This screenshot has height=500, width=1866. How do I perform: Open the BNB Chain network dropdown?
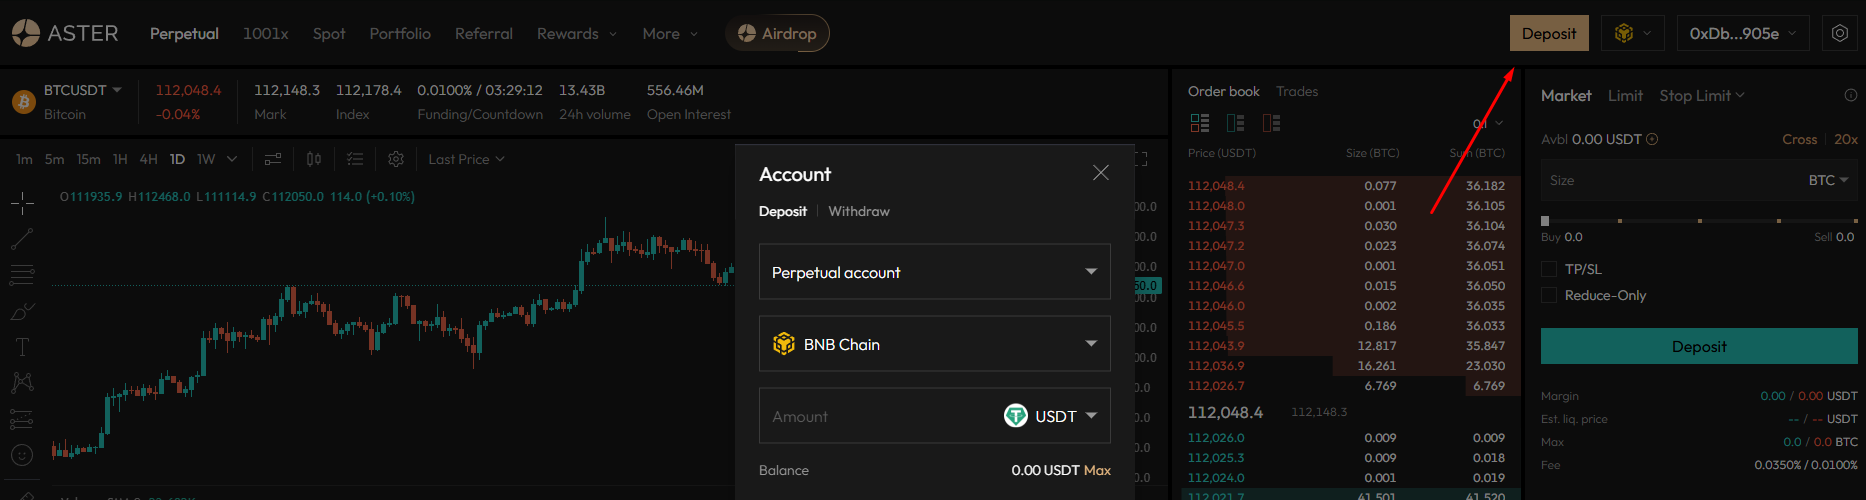click(934, 344)
